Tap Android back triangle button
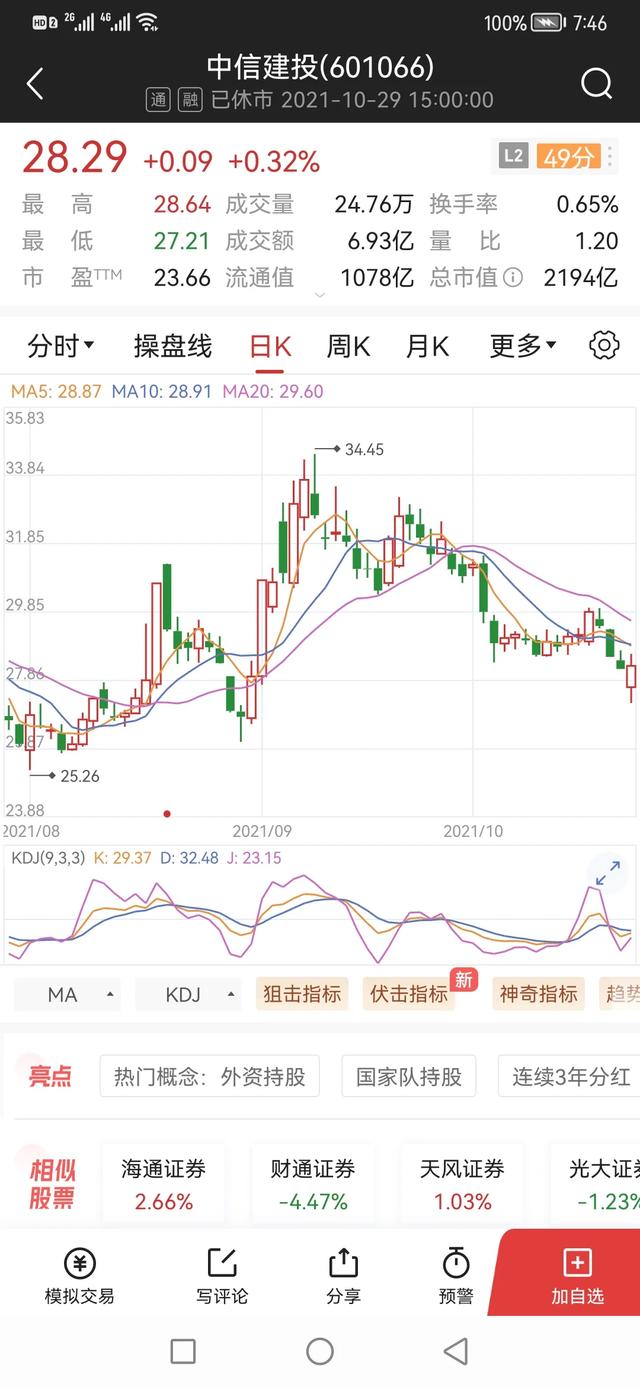This screenshot has height=1387, width=640. click(456, 1352)
